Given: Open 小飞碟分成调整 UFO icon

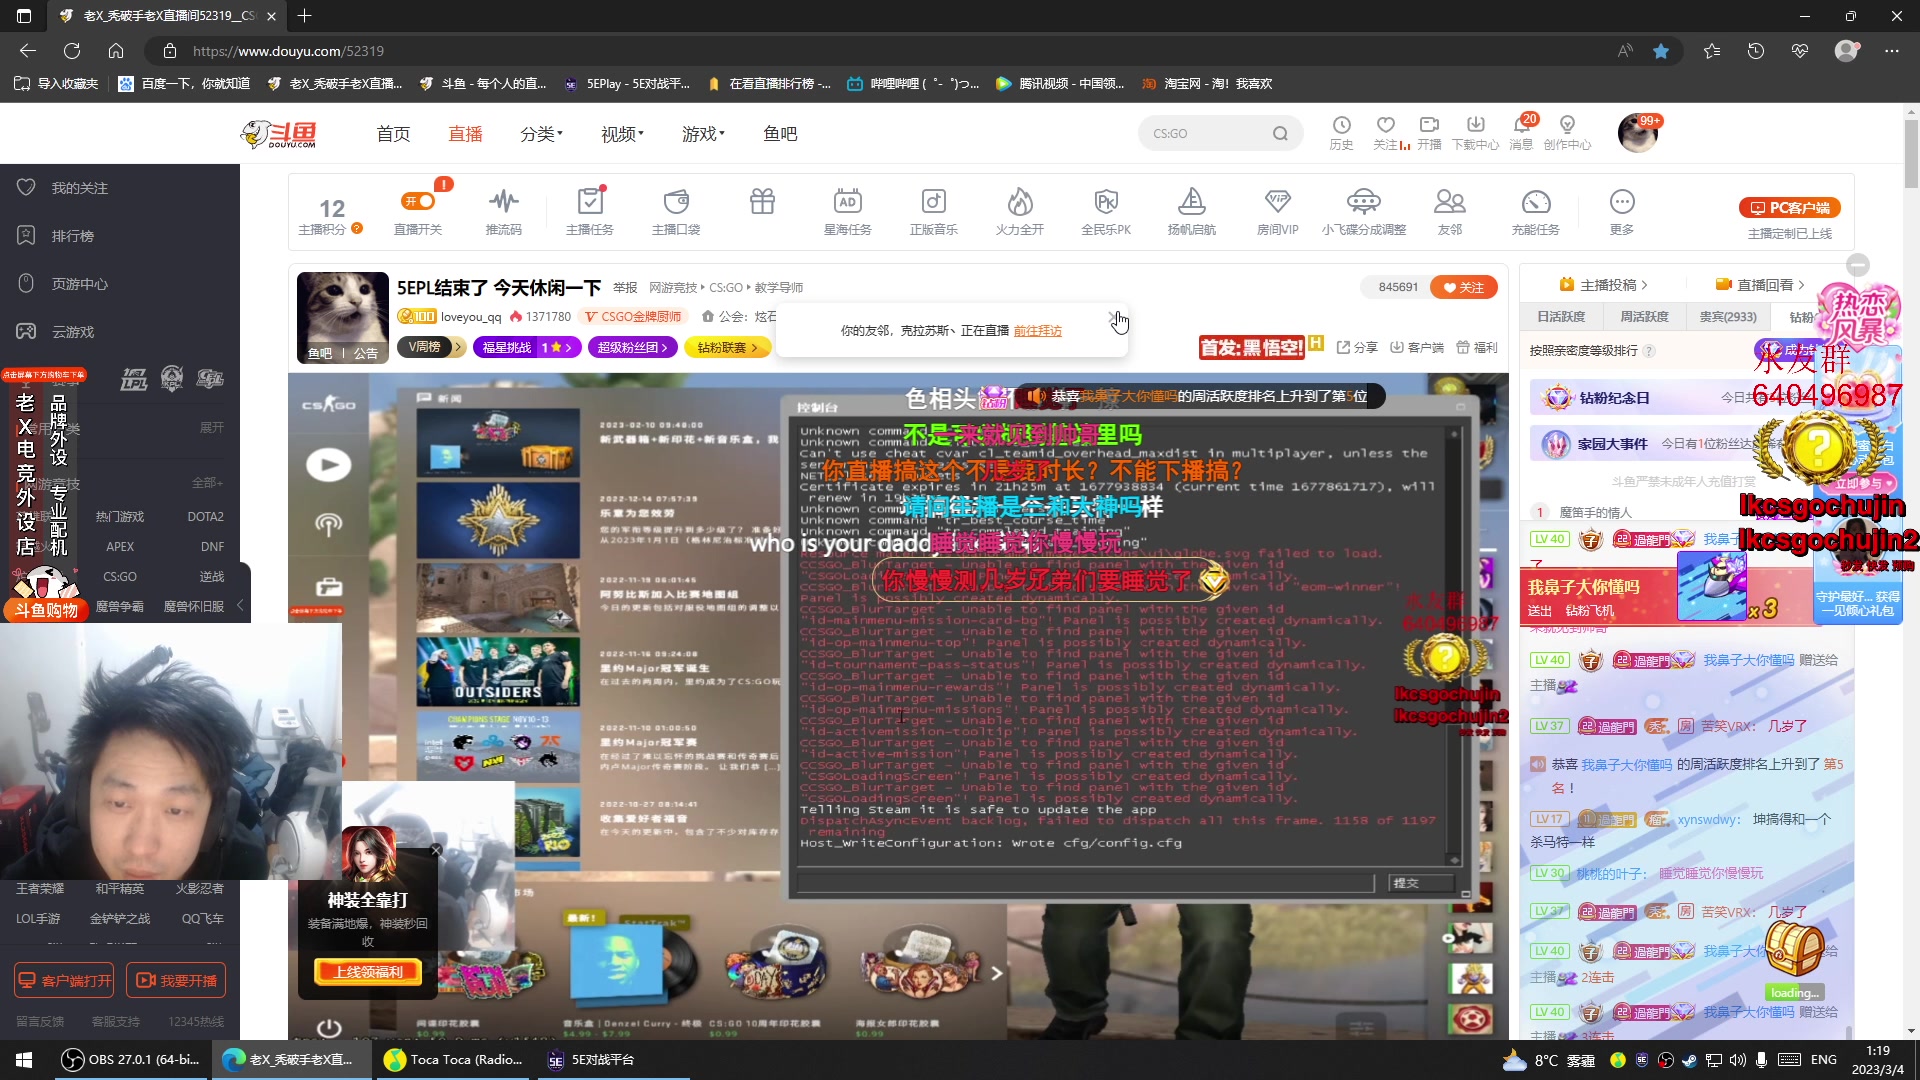Looking at the screenshot, I should [1364, 201].
